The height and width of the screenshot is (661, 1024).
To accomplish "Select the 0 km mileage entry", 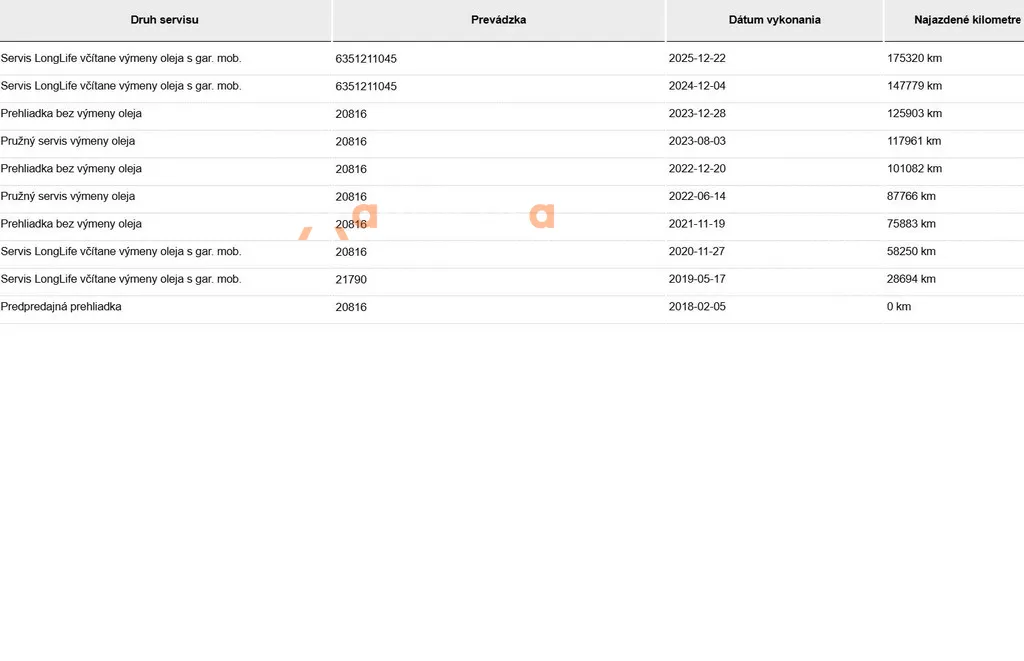I will [x=899, y=306].
